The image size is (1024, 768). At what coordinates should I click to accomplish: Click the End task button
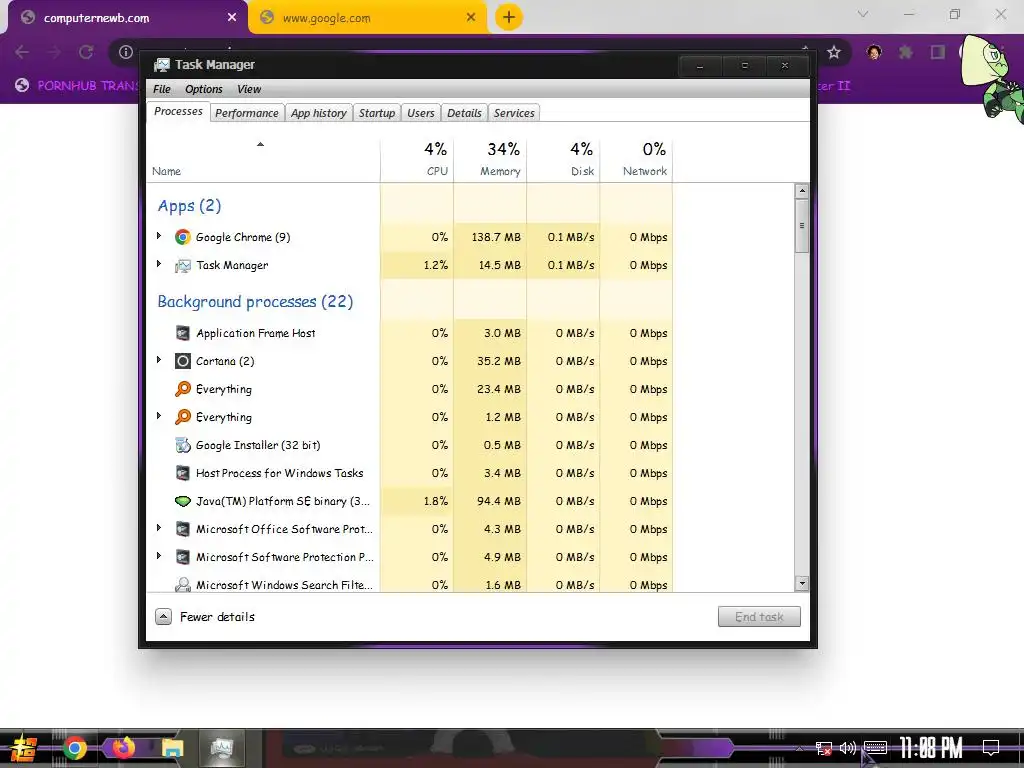click(759, 616)
